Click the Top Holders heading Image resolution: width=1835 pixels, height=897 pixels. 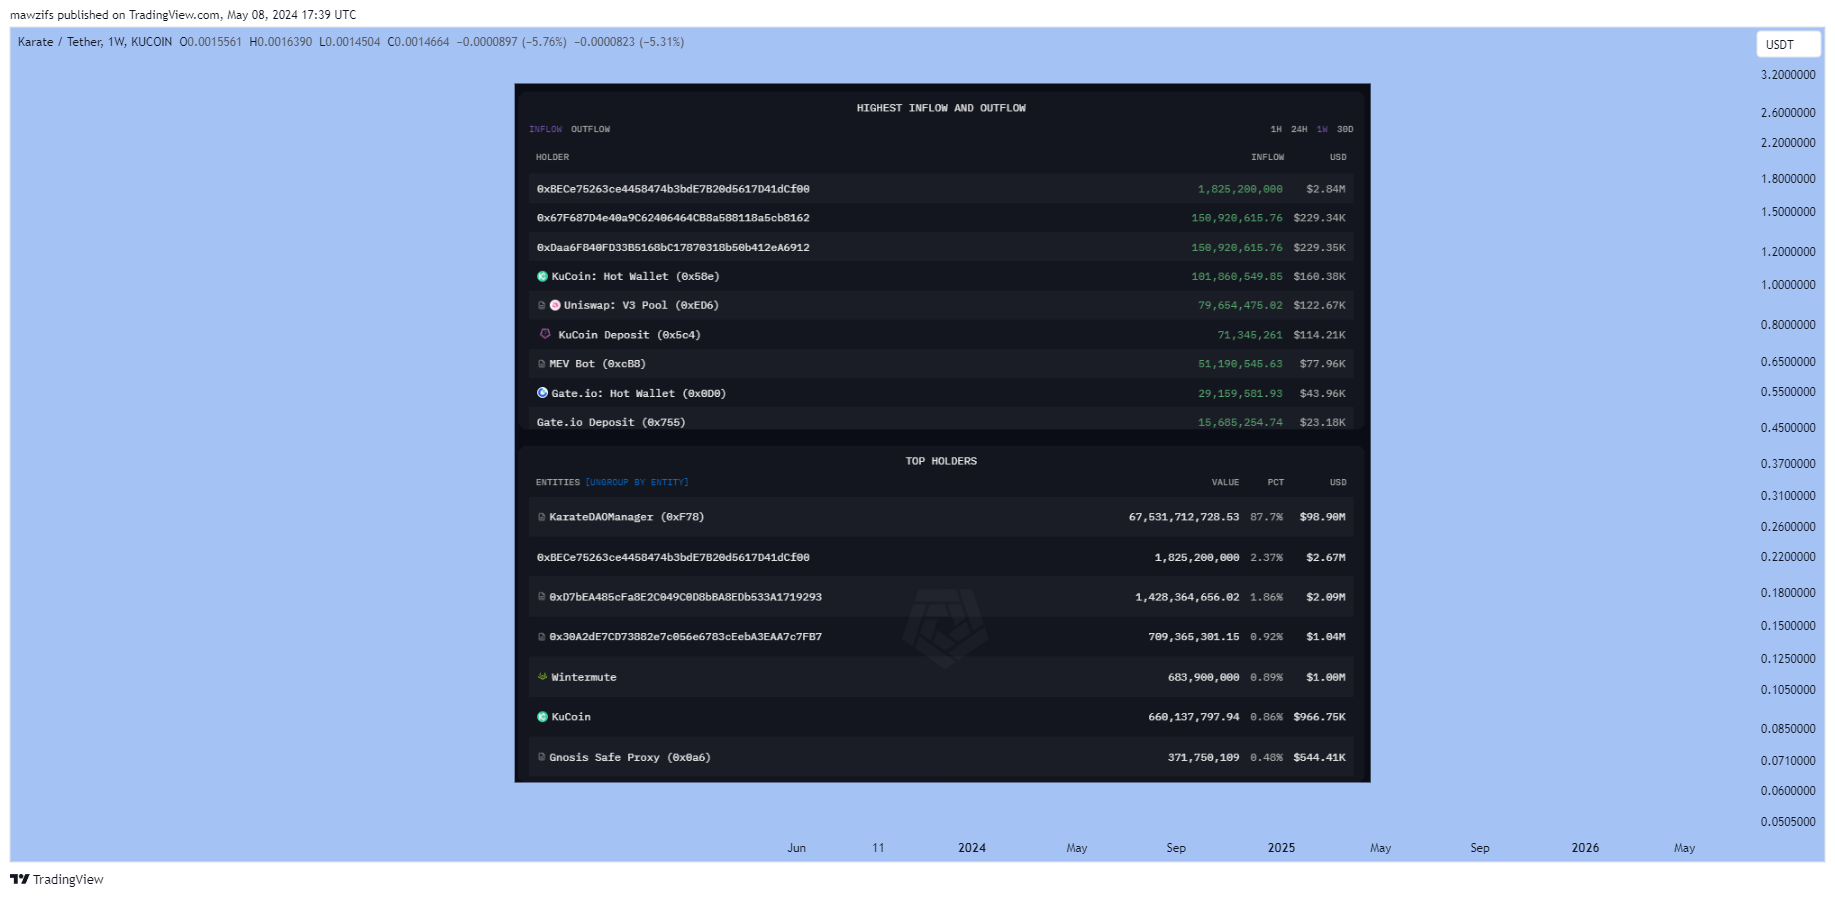[x=941, y=461]
